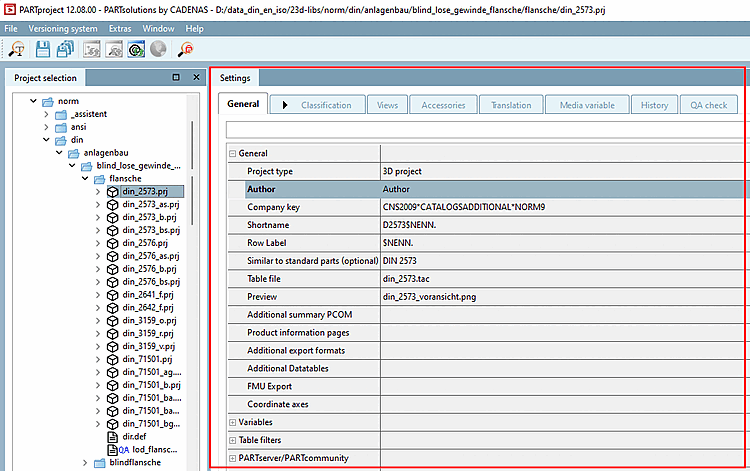Expand the PARTserver/PARTcommunity section
The height and width of the screenshot is (471, 750).
[x=232, y=459]
